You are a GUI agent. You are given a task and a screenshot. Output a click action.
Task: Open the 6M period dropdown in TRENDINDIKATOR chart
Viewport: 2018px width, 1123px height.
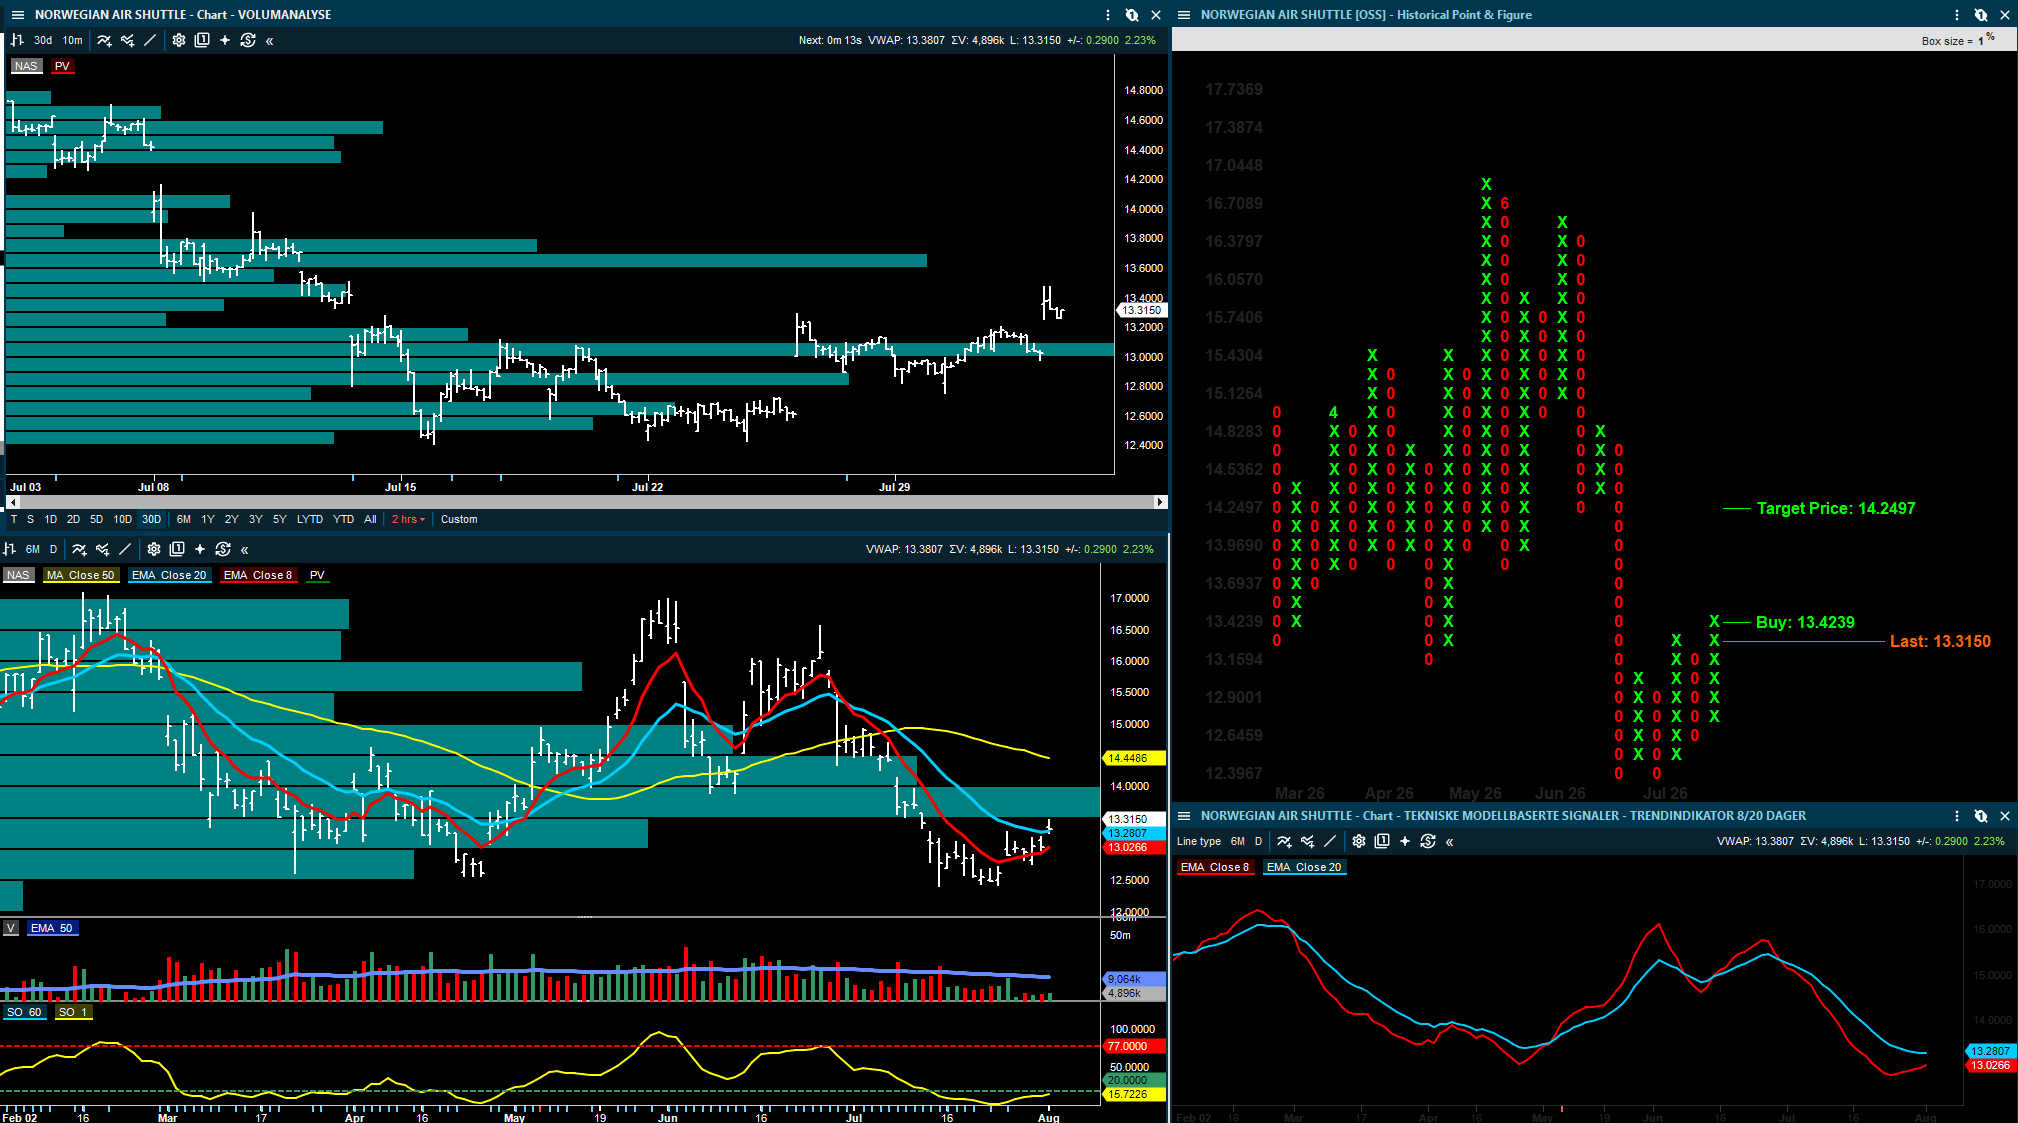[x=1238, y=841]
